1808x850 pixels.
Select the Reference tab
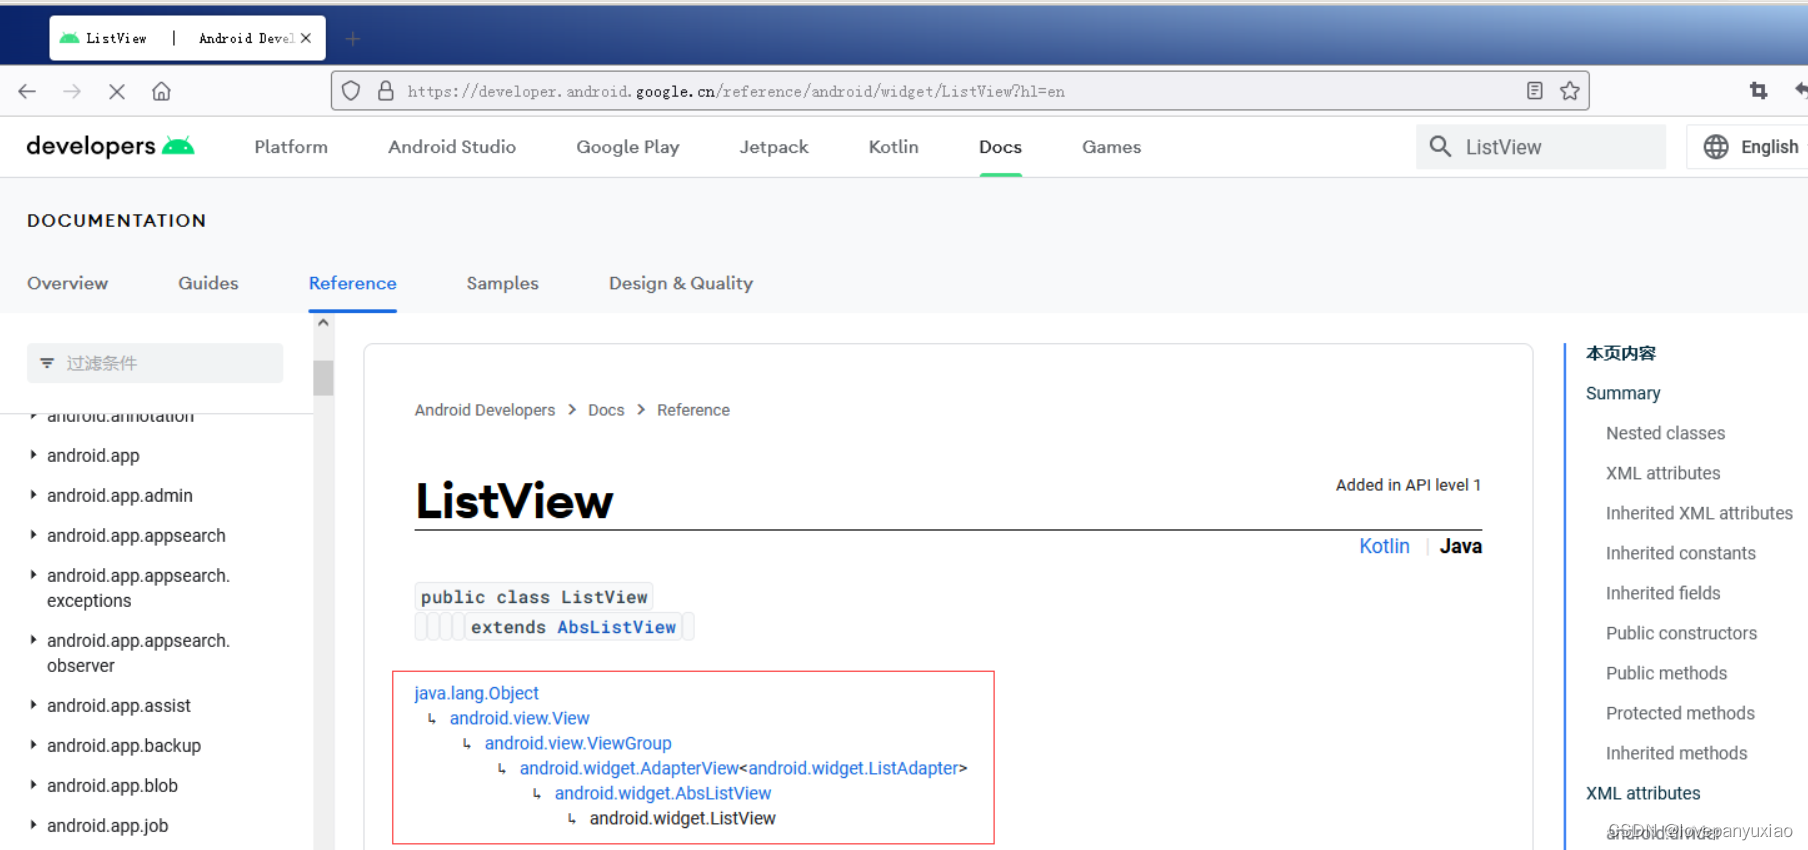tap(352, 283)
